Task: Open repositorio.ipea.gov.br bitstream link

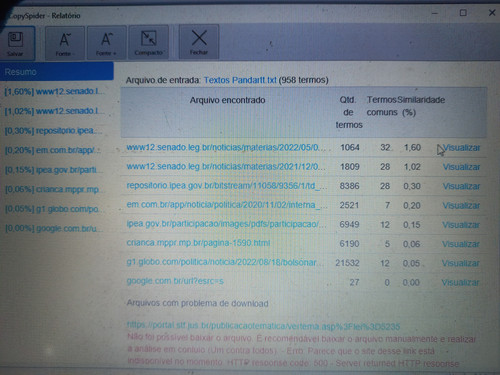Action: [x=227, y=186]
